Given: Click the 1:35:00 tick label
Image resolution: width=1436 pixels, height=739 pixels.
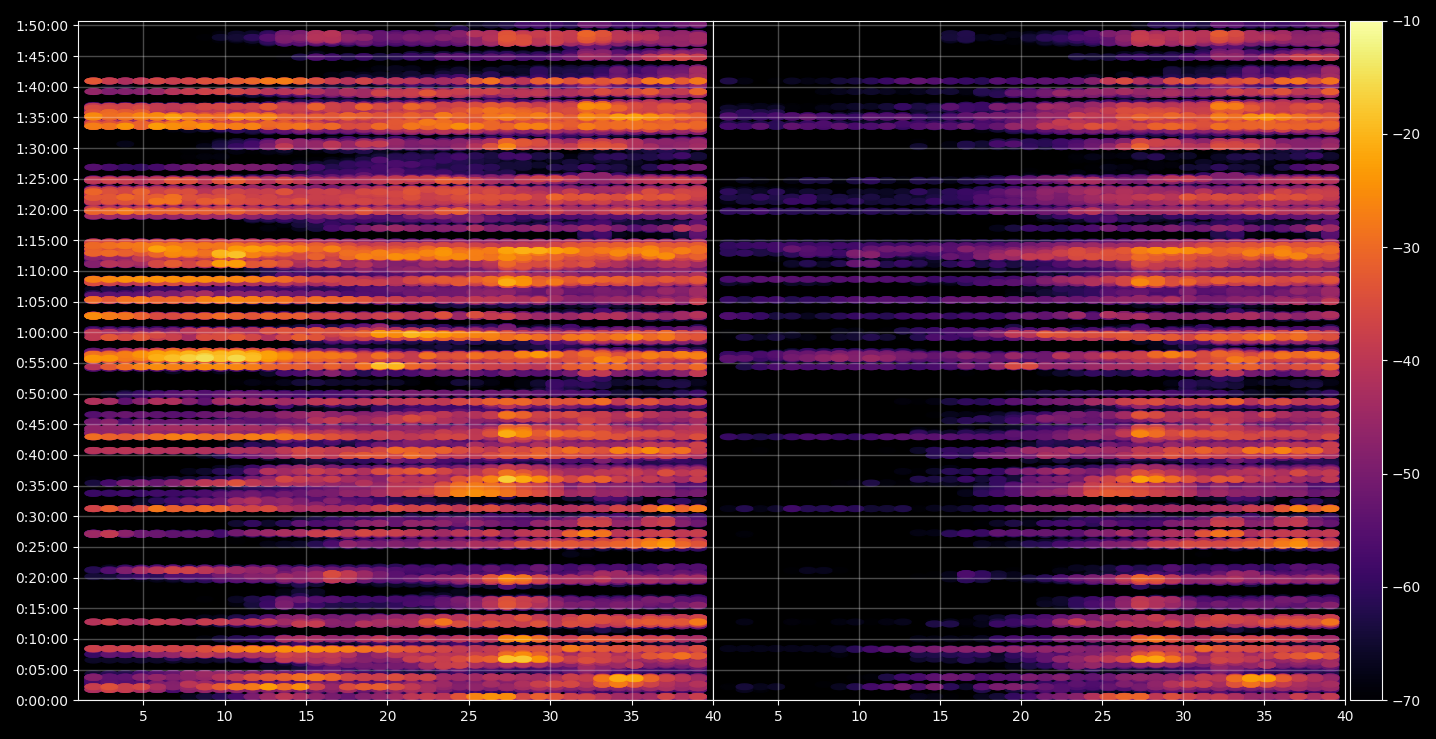Looking at the screenshot, I should 42,118.
